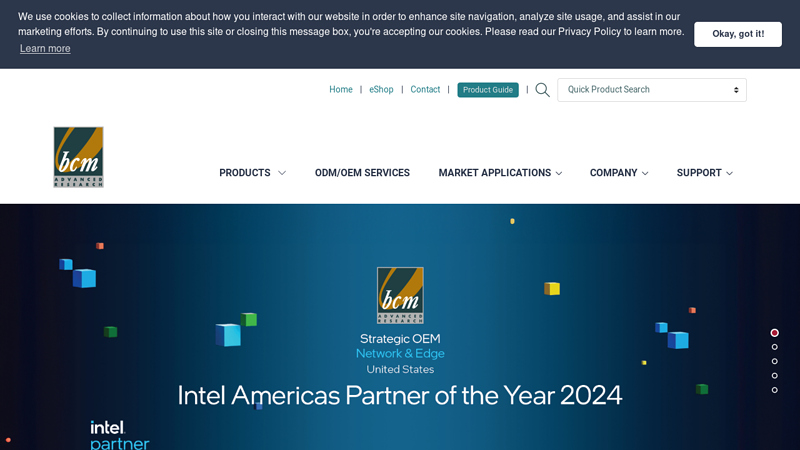Screen dimensions: 800x450
Task: Go to ODM/OEM SERVICES
Action: [362, 173]
